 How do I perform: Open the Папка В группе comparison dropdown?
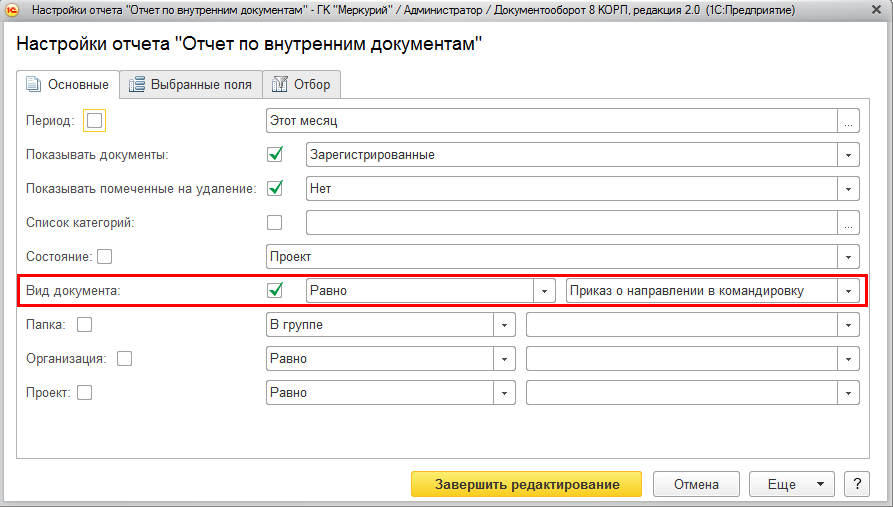point(505,325)
